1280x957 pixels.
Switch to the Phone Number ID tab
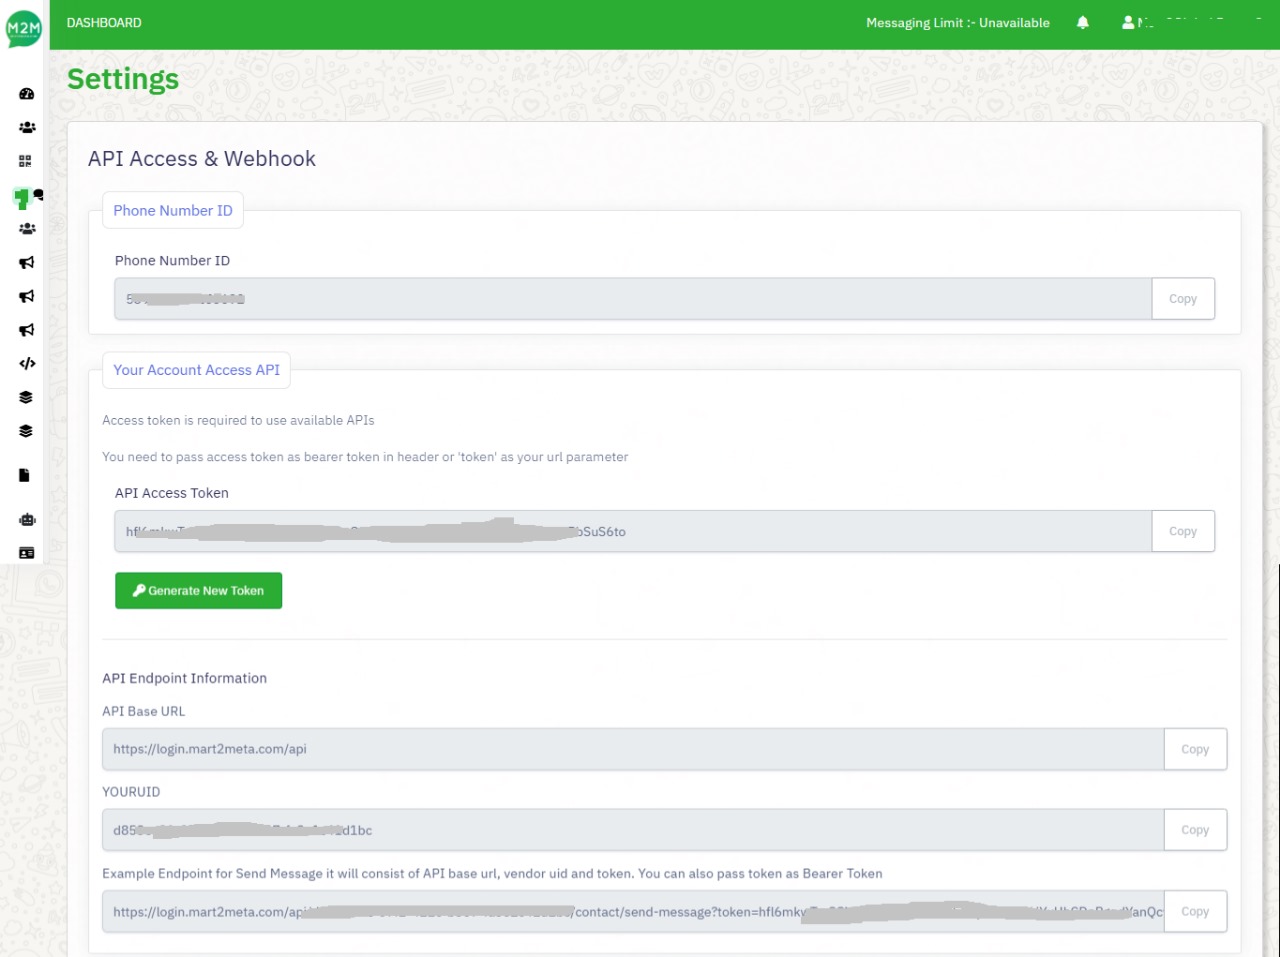172,210
